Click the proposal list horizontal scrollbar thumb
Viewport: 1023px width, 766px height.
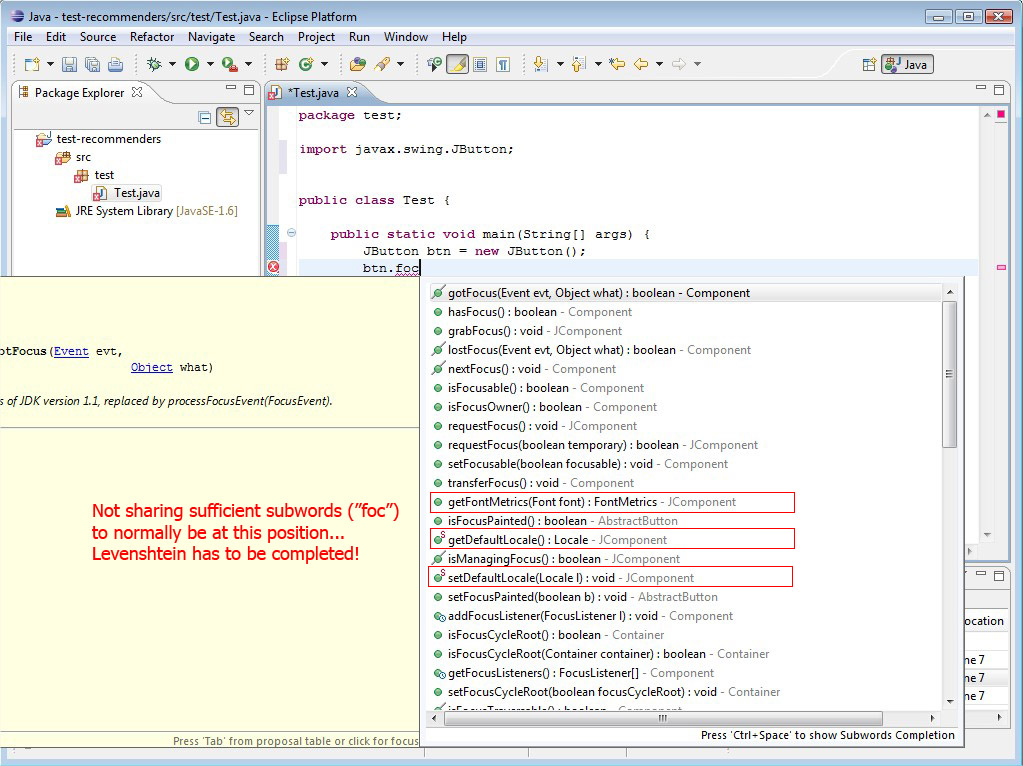[x=663, y=718]
